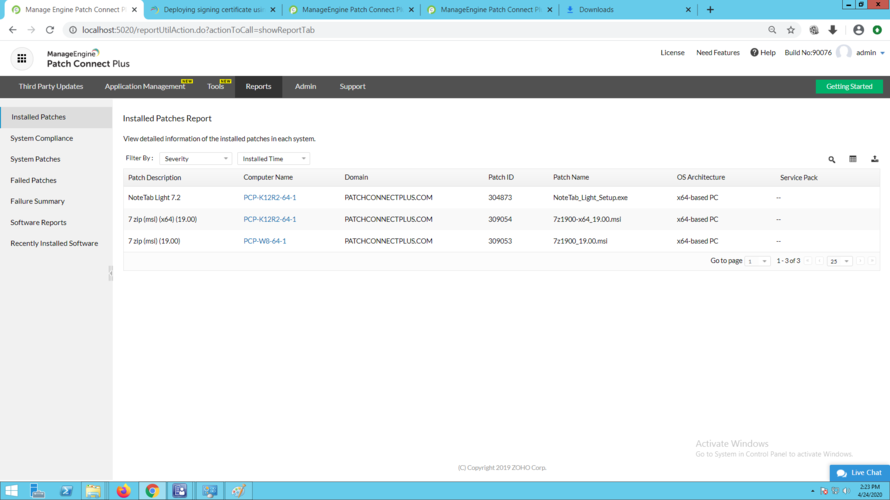
Task: Open Firefox from the taskbar
Action: 123,491
